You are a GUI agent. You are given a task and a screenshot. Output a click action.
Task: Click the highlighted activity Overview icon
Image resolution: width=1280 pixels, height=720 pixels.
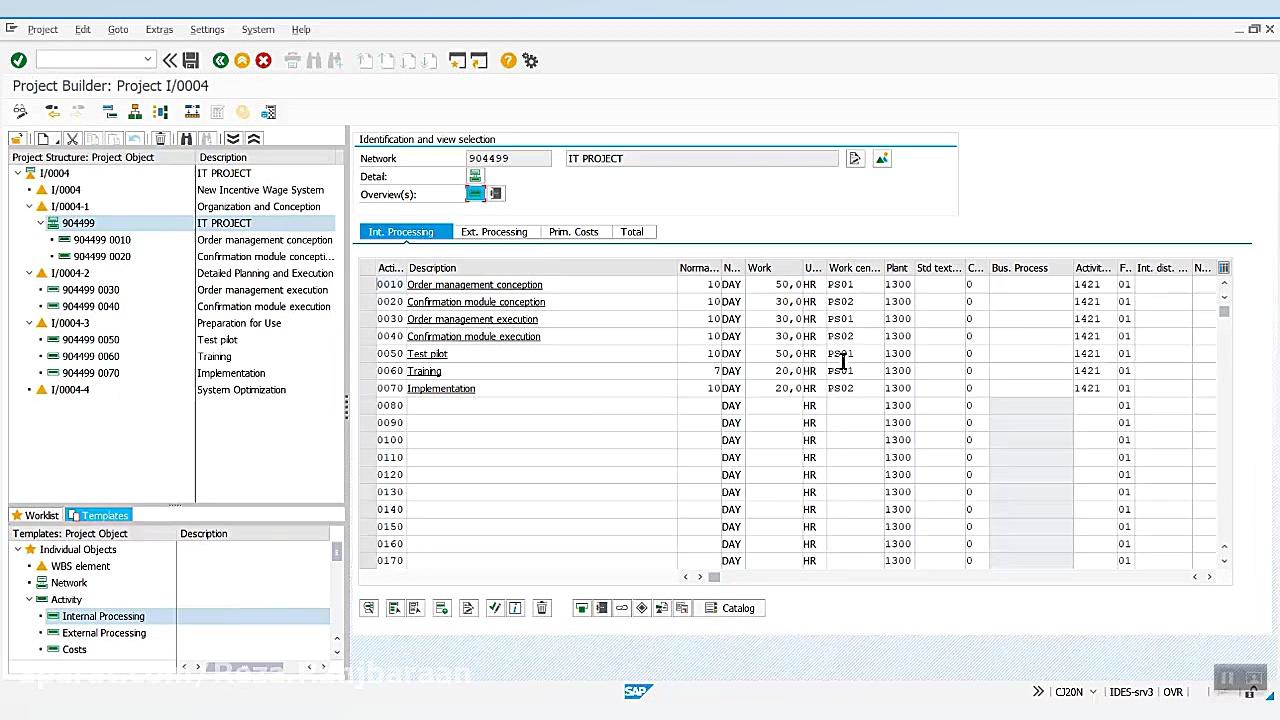475,194
